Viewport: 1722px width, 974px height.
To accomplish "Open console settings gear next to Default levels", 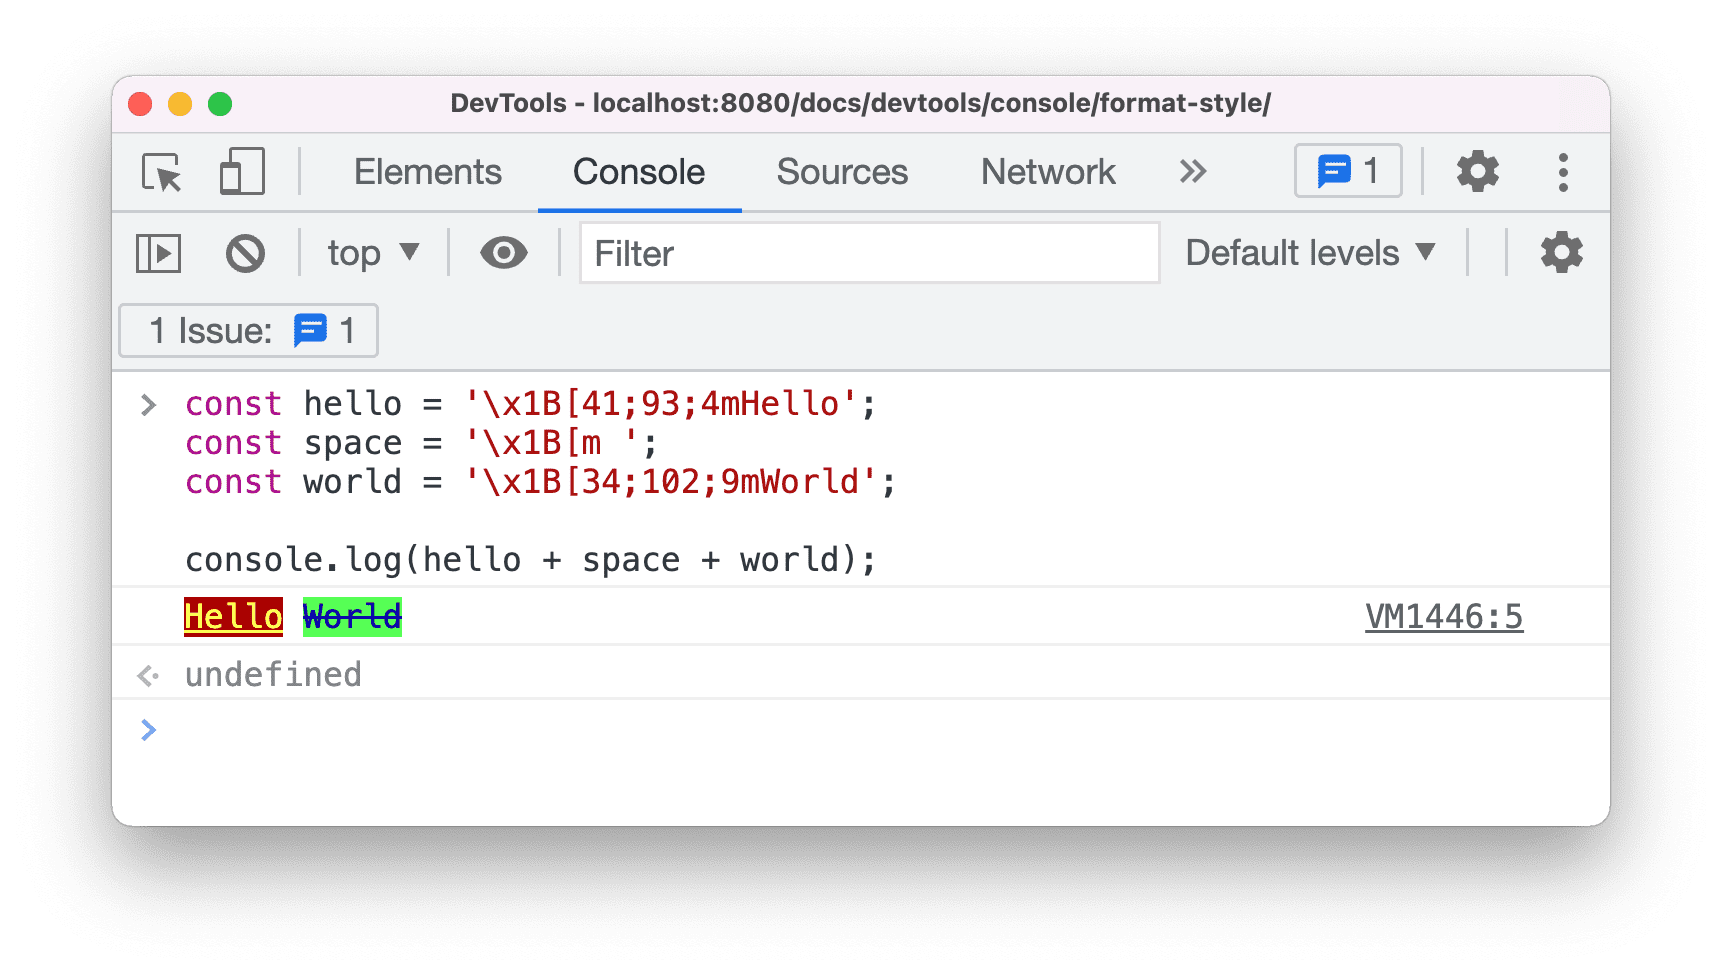I will 1561,252.
